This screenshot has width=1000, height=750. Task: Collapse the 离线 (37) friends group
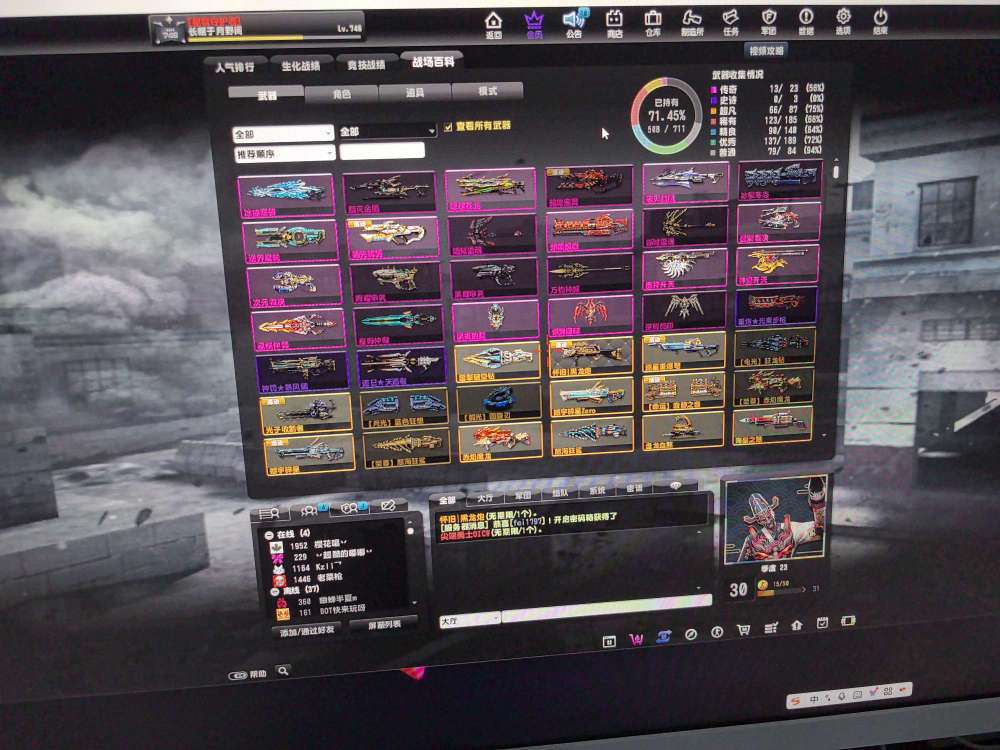coord(274,591)
